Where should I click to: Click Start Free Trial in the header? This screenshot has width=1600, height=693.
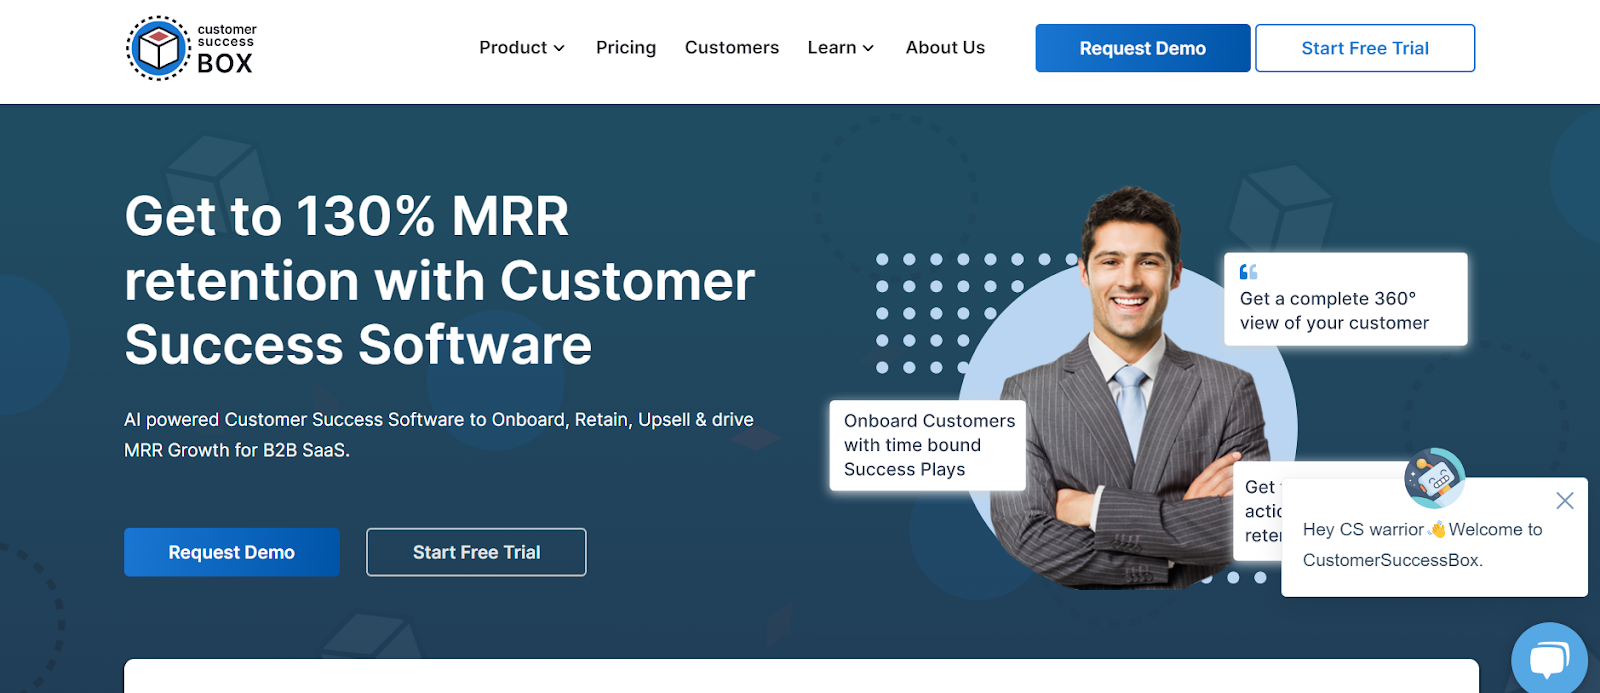pos(1365,48)
